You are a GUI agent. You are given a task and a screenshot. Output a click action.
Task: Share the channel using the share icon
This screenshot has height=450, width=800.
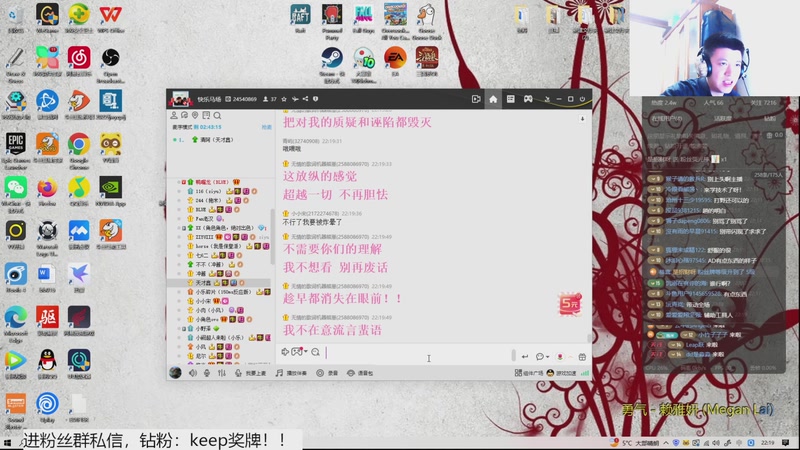[305, 99]
